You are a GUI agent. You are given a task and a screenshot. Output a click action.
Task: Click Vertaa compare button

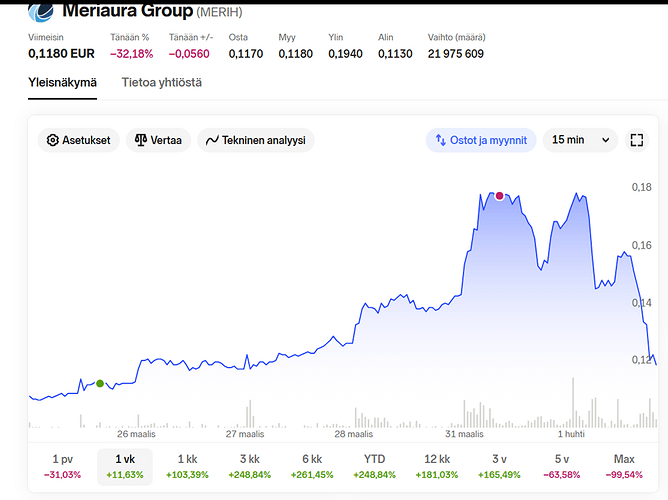click(x=158, y=140)
